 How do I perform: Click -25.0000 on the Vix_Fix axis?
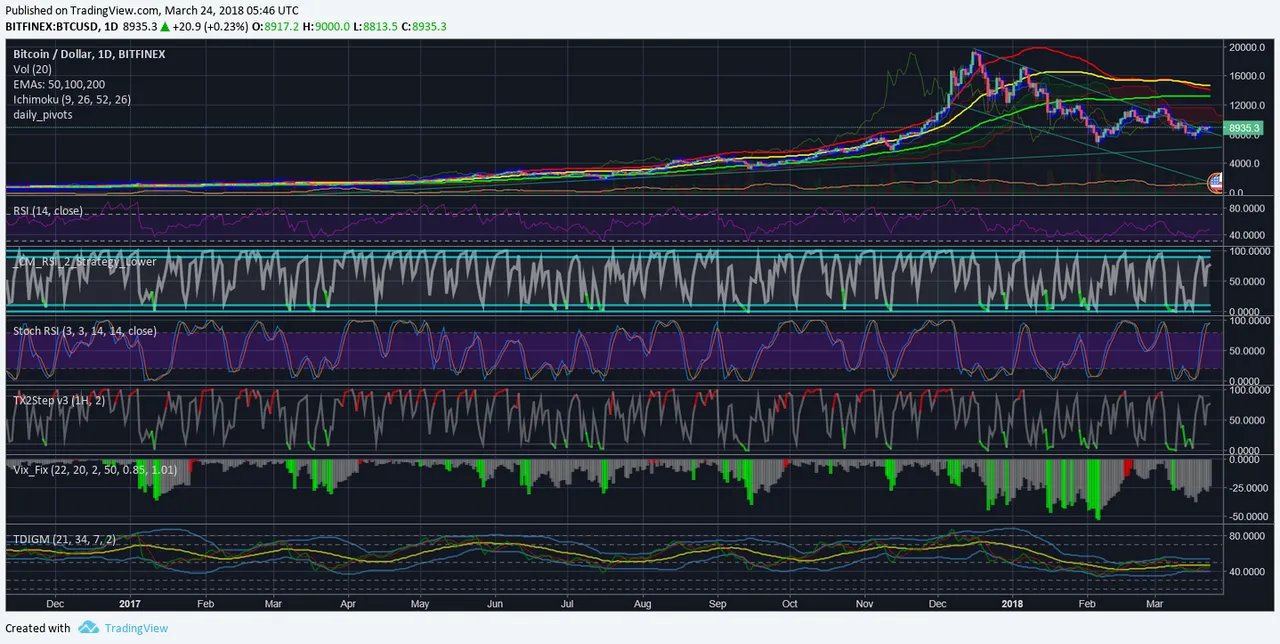[x=1251, y=488]
